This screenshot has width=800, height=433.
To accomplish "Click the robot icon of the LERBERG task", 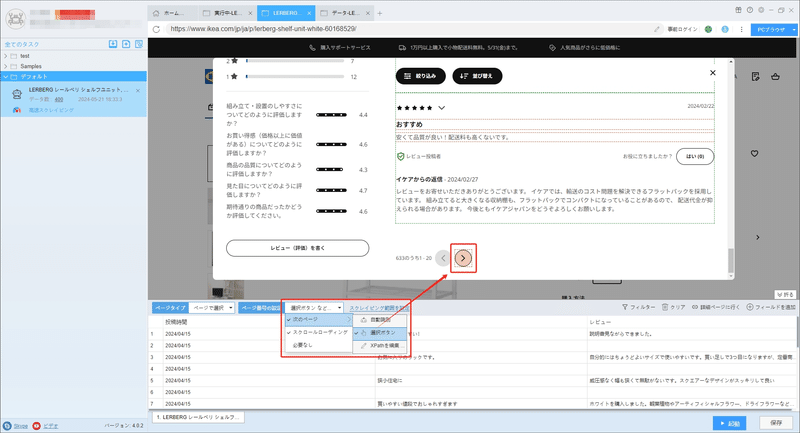I will pos(17,94).
